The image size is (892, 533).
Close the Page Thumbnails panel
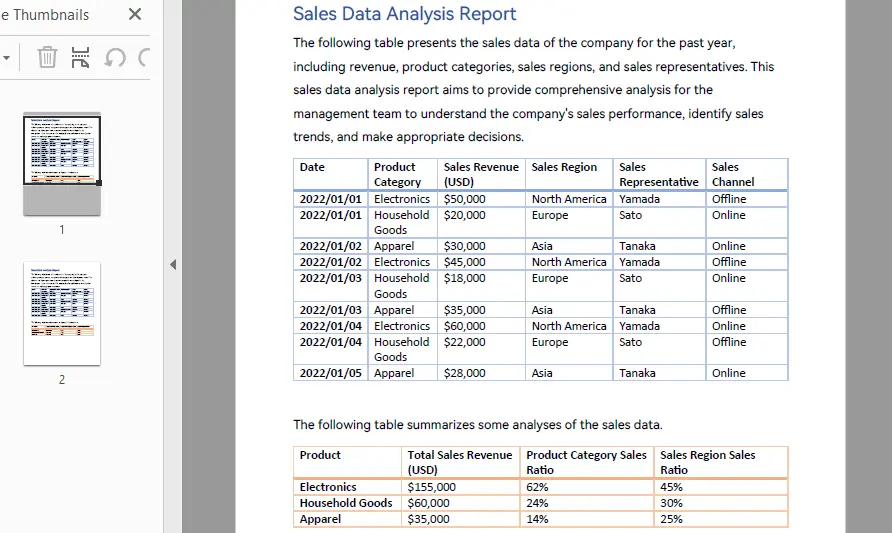[x=135, y=15]
